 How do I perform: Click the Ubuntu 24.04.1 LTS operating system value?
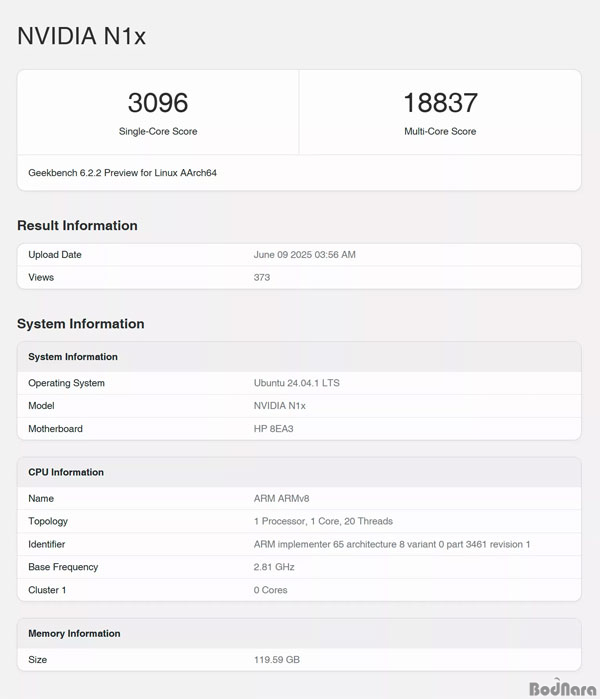(x=297, y=383)
